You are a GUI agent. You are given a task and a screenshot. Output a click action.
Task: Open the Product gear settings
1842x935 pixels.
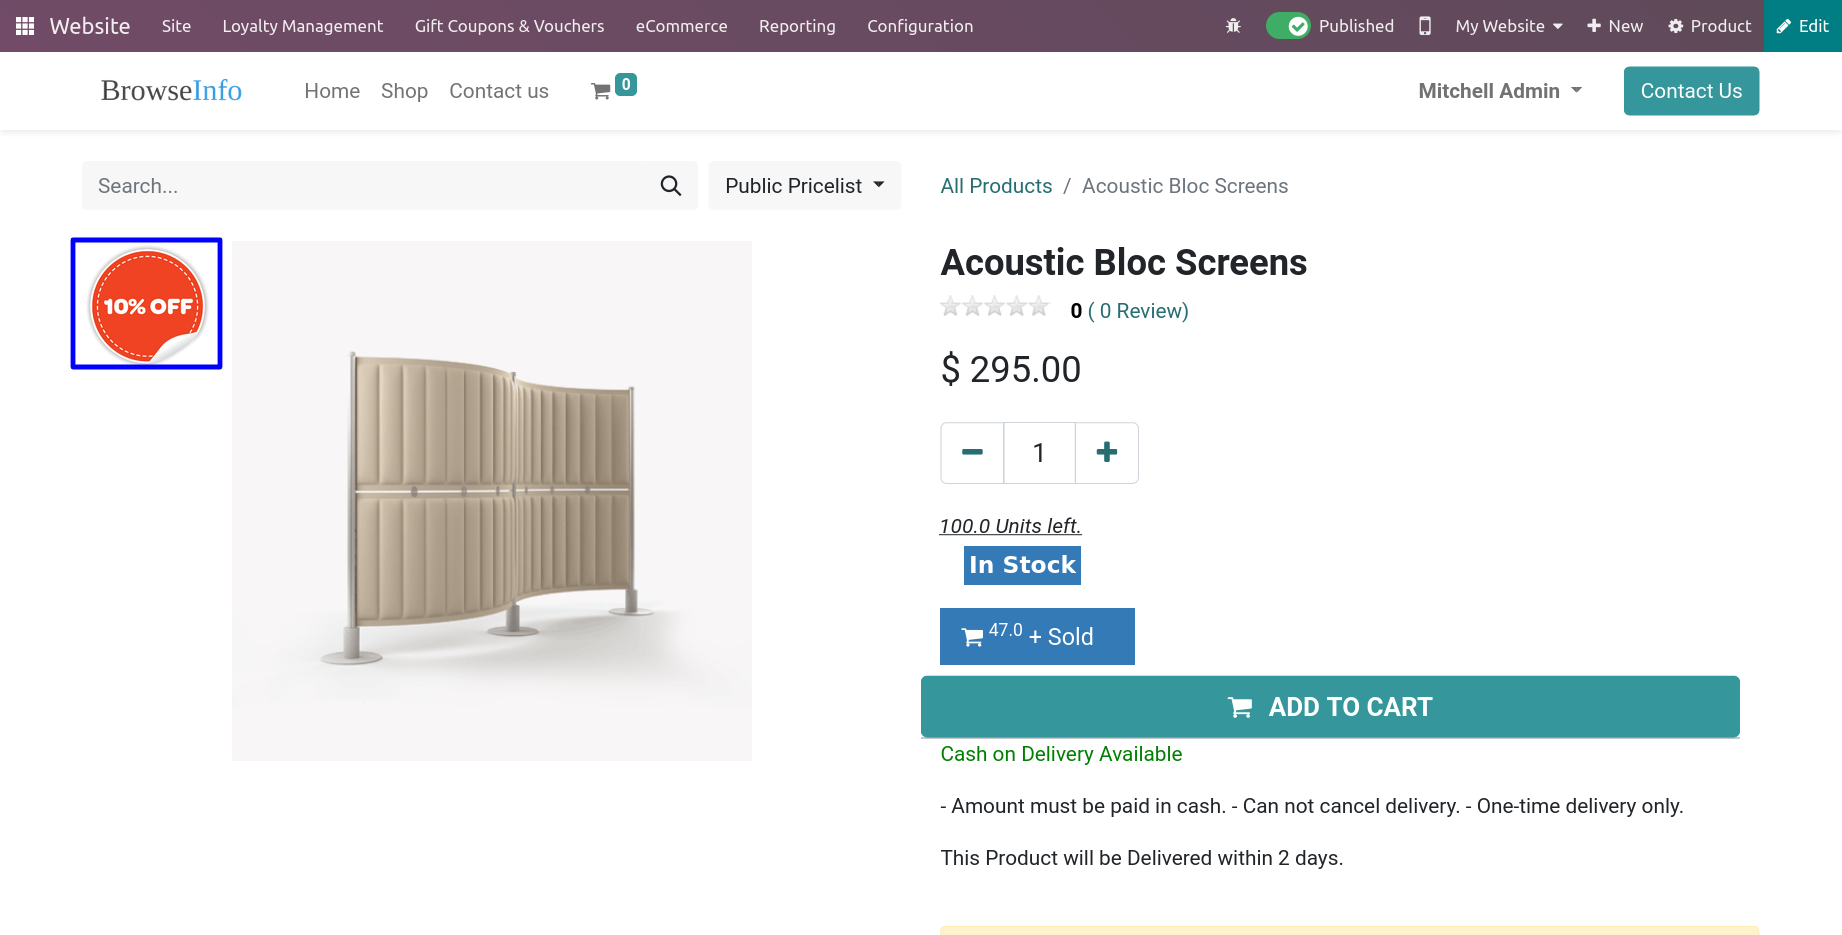click(x=1709, y=26)
